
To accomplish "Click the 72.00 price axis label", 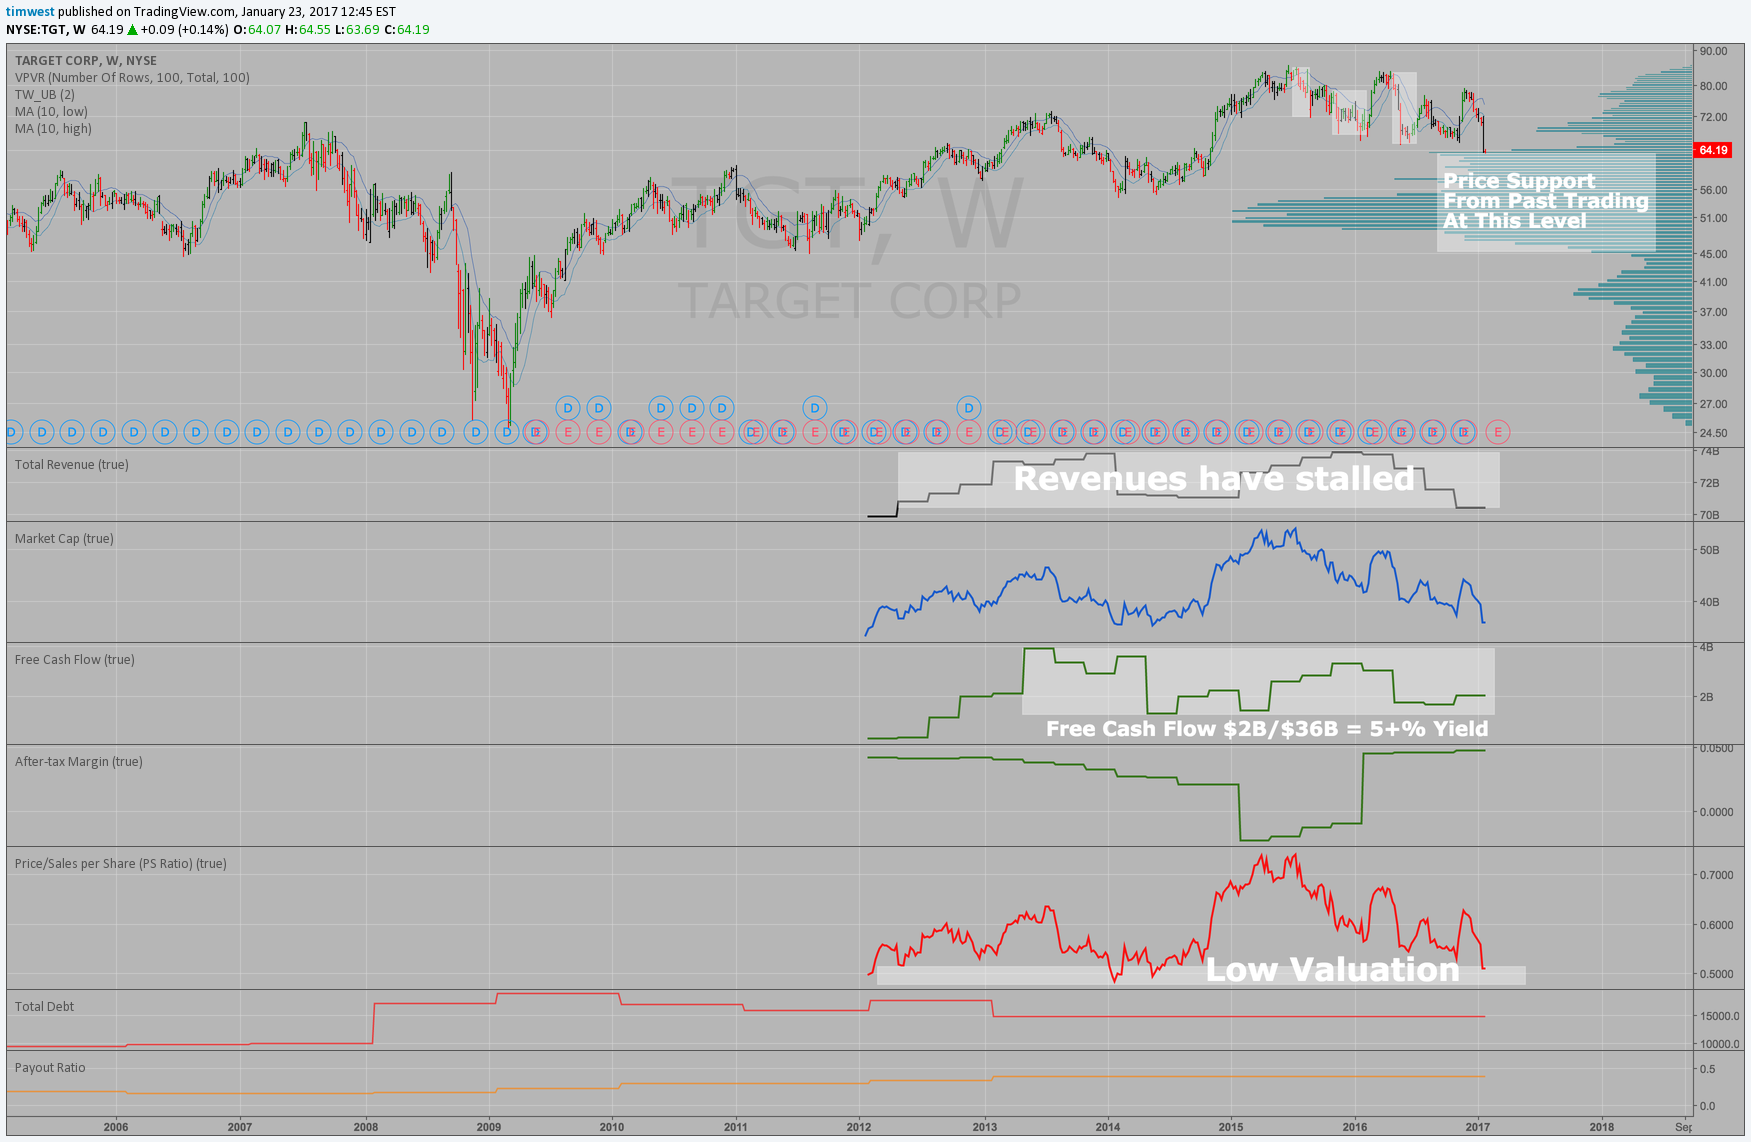I will click(x=1713, y=117).
